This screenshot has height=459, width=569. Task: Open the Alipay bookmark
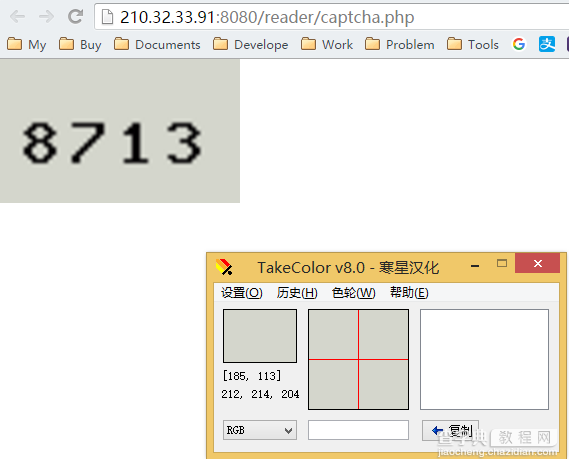point(547,44)
